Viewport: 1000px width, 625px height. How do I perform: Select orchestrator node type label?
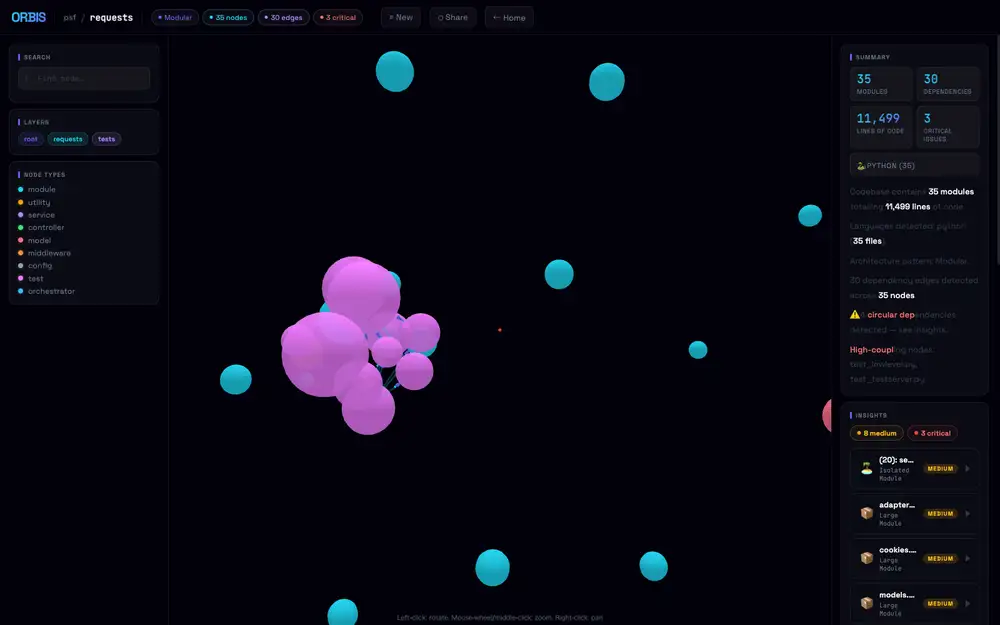[51, 291]
